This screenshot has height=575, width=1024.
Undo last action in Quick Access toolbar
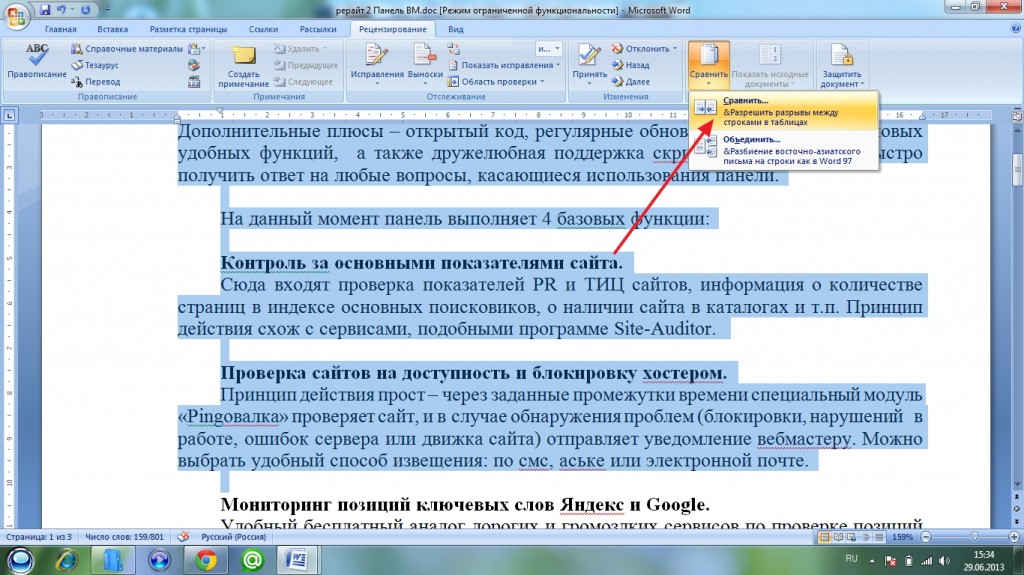tap(61, 10)
